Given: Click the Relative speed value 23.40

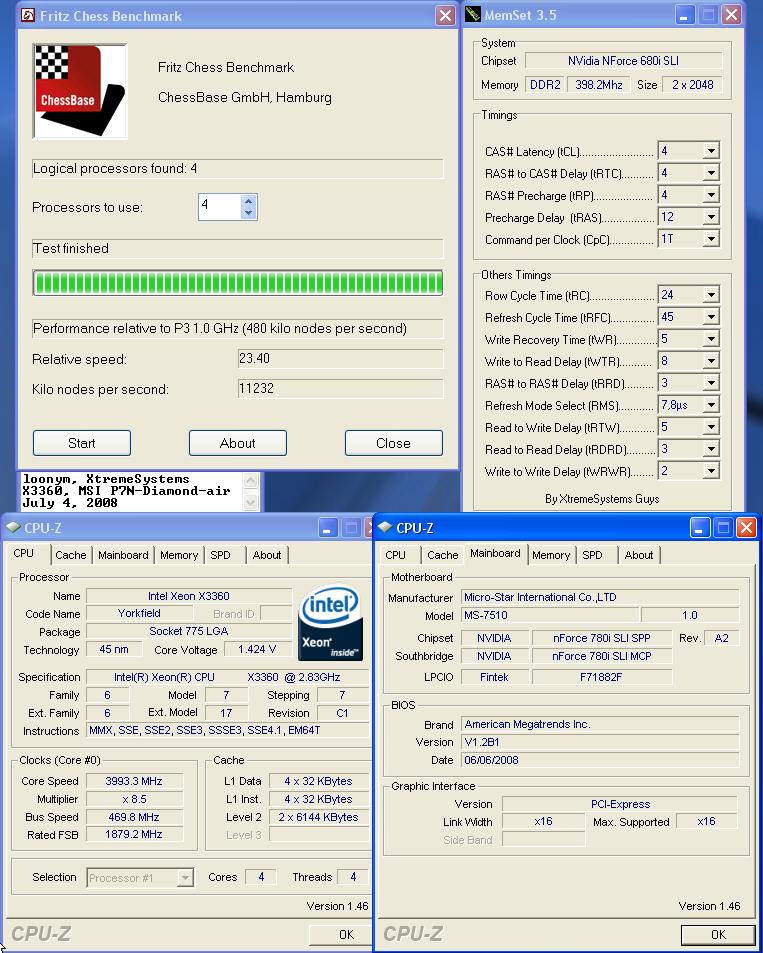Looking at the screenshot, I should [340, 359].
